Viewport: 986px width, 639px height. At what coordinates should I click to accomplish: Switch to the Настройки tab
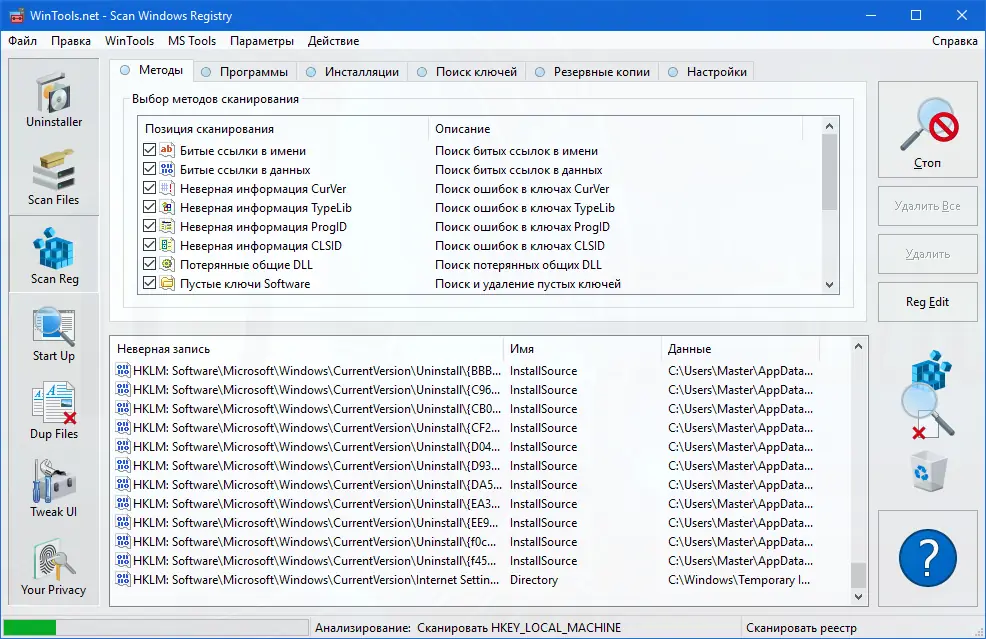point(707,72)
